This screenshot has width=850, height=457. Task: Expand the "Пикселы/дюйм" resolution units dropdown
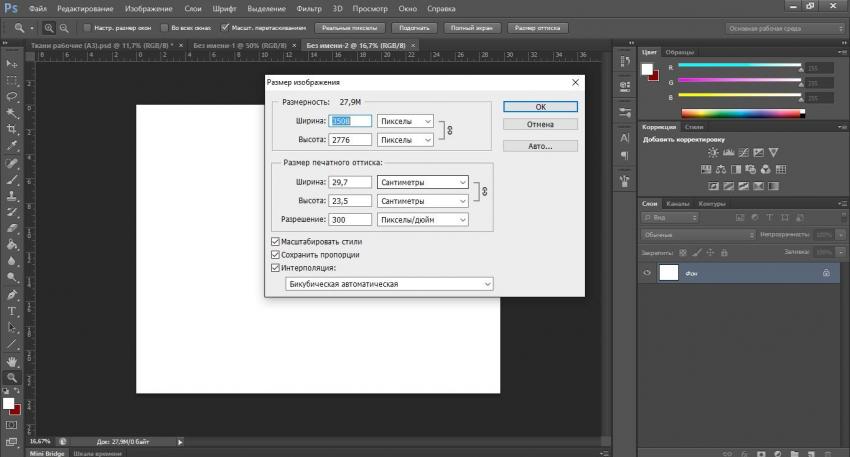click(x=423, y=219)
